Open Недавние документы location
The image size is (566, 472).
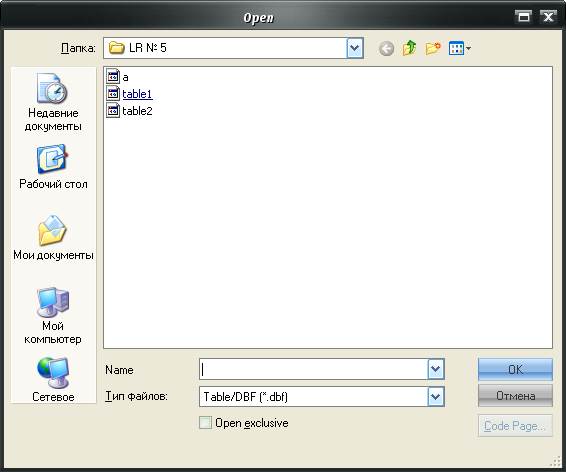pyautogui.click(x=53, y=102)
